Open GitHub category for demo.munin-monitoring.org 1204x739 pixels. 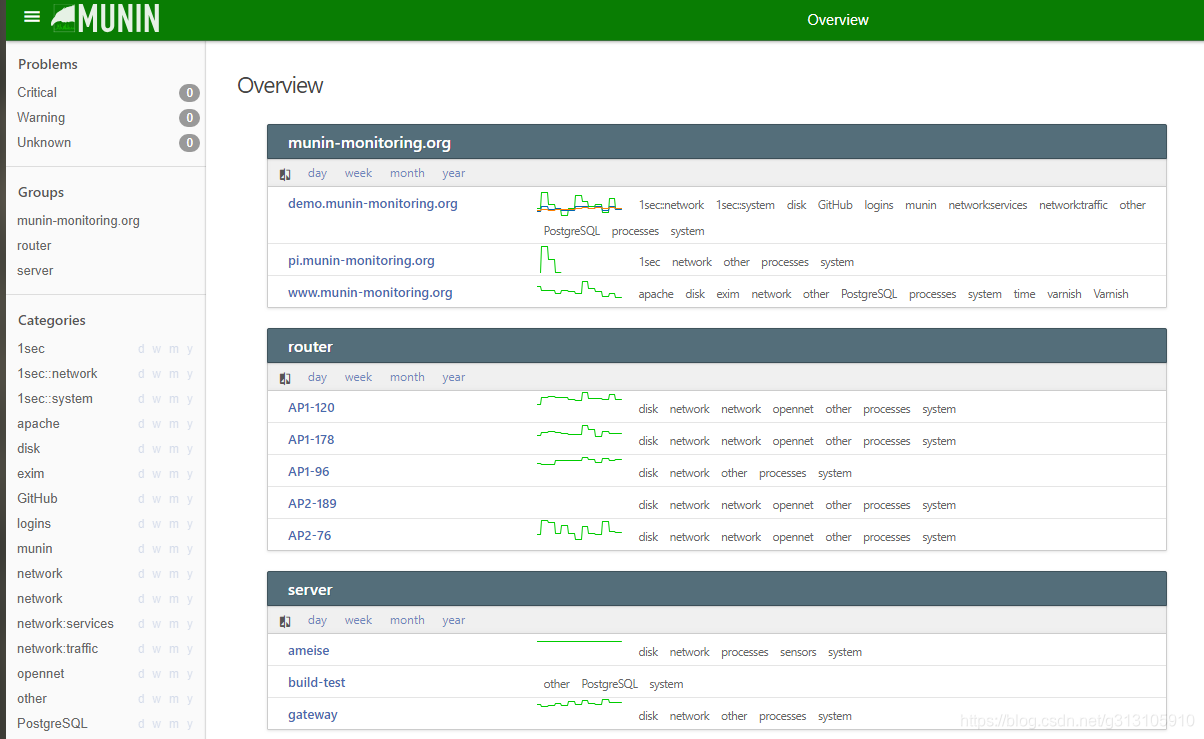(x=835, y=205)
